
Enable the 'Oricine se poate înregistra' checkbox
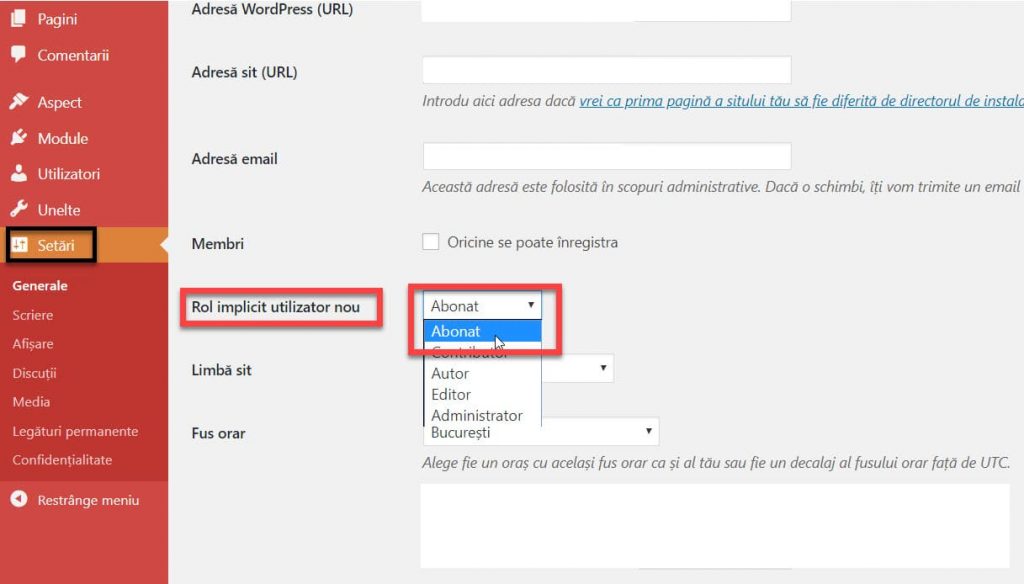pyautogui.click(x=431, y=242)
